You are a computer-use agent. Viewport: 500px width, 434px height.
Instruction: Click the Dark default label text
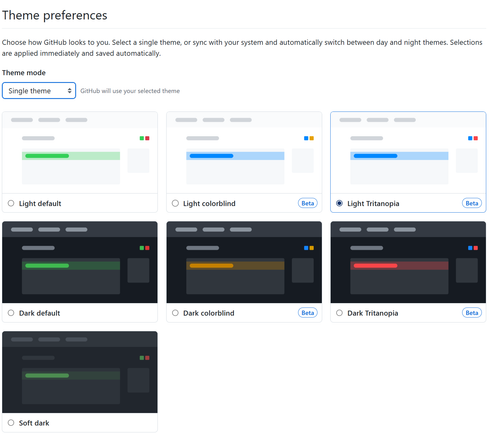[x=39, y=313]
